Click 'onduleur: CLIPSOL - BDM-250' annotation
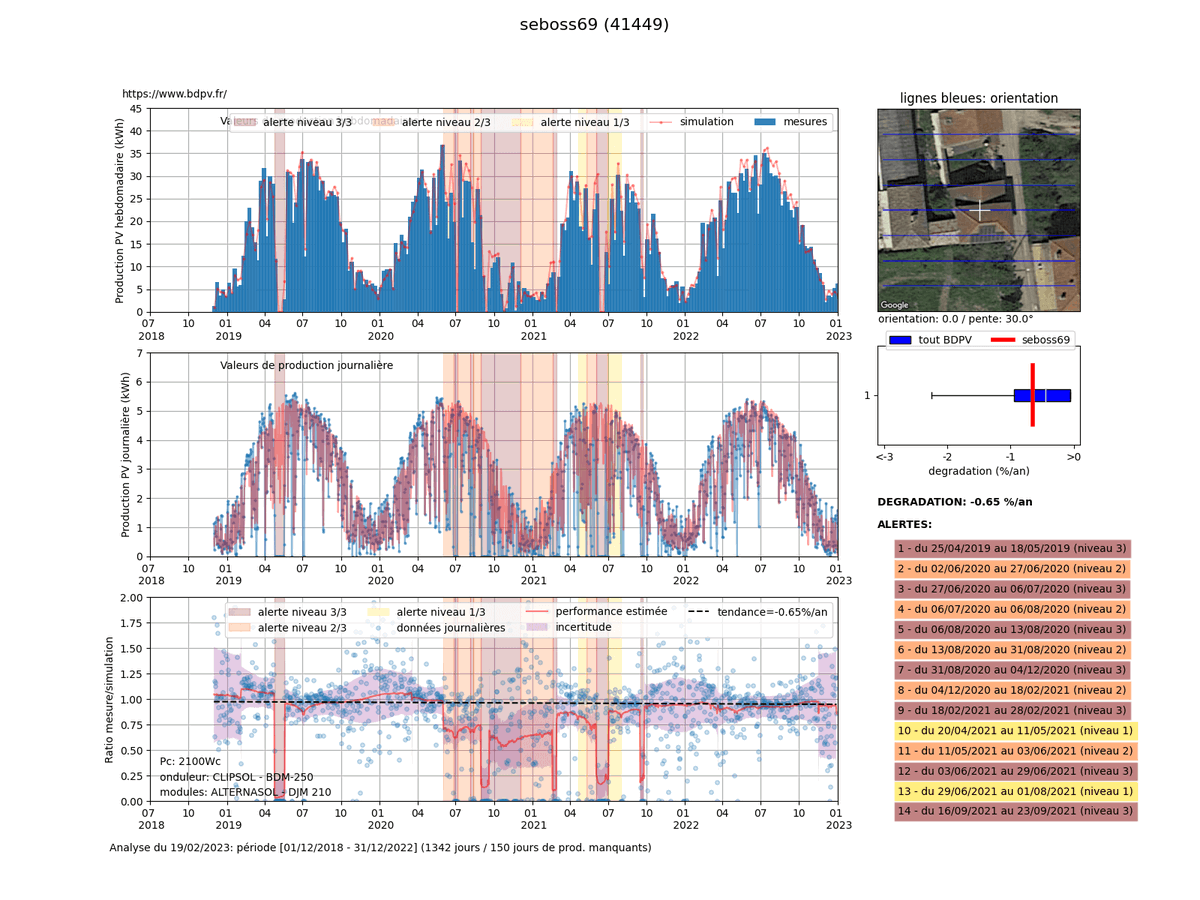 click(237, 777)
